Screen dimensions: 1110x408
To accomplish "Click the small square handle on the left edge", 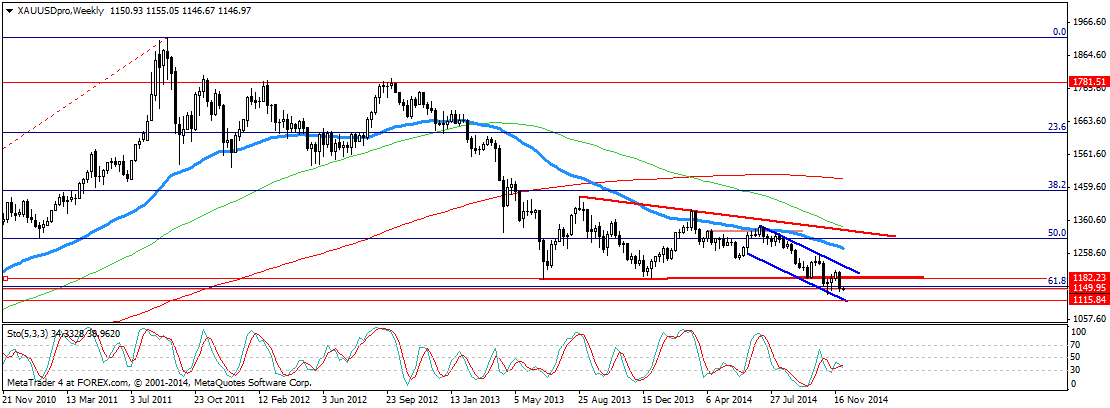I will [4, 280].
